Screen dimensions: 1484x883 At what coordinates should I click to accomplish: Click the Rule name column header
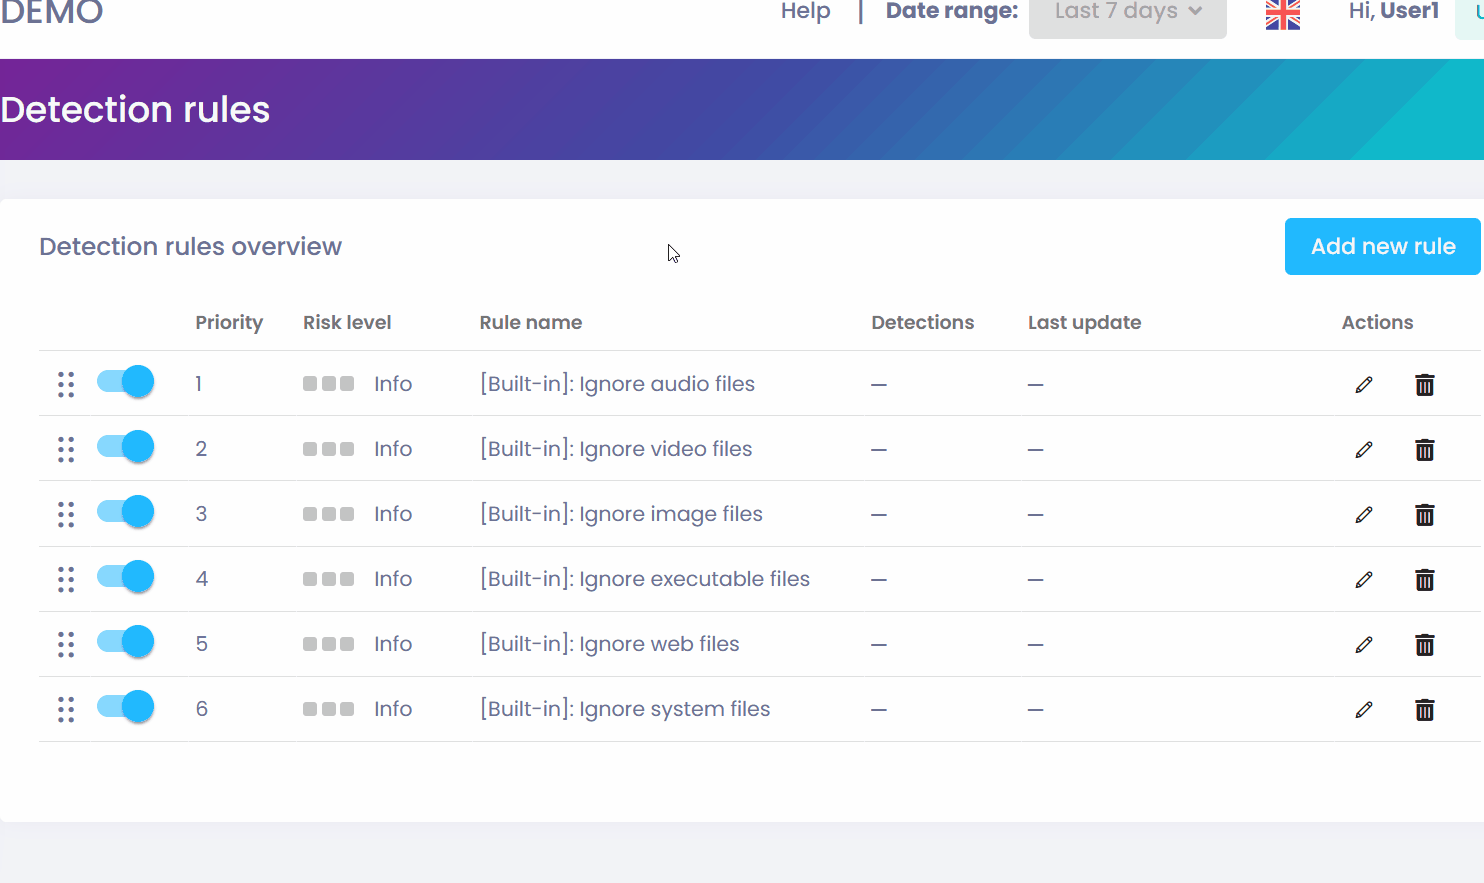click(x=531, y=322)
